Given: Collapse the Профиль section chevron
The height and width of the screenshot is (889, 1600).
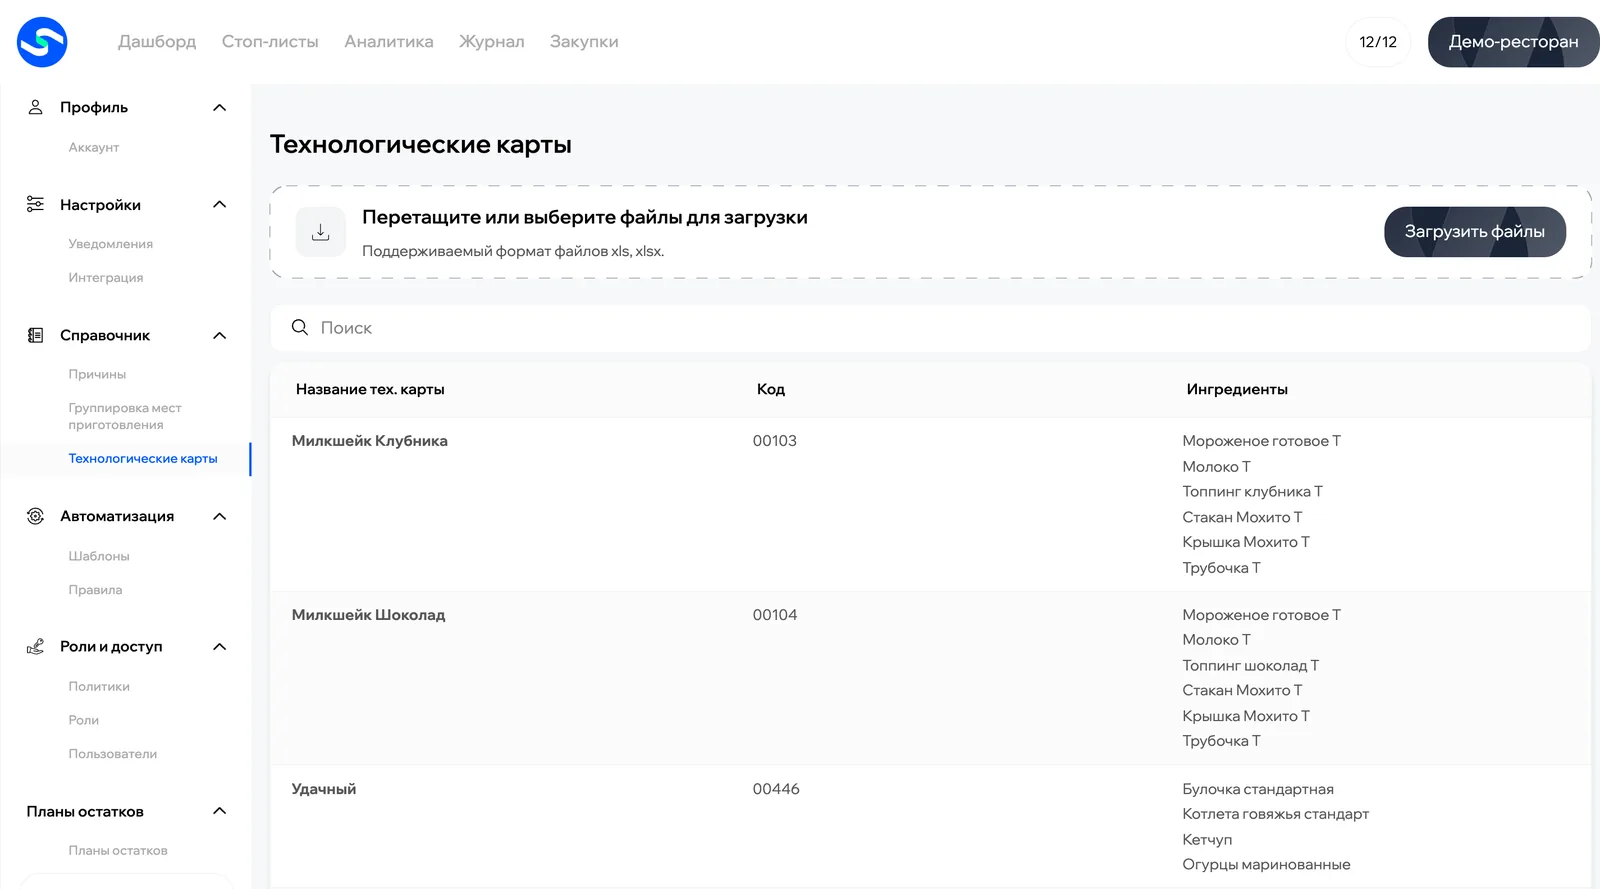Looking at the screenshot, I should (x=220, y=107).
